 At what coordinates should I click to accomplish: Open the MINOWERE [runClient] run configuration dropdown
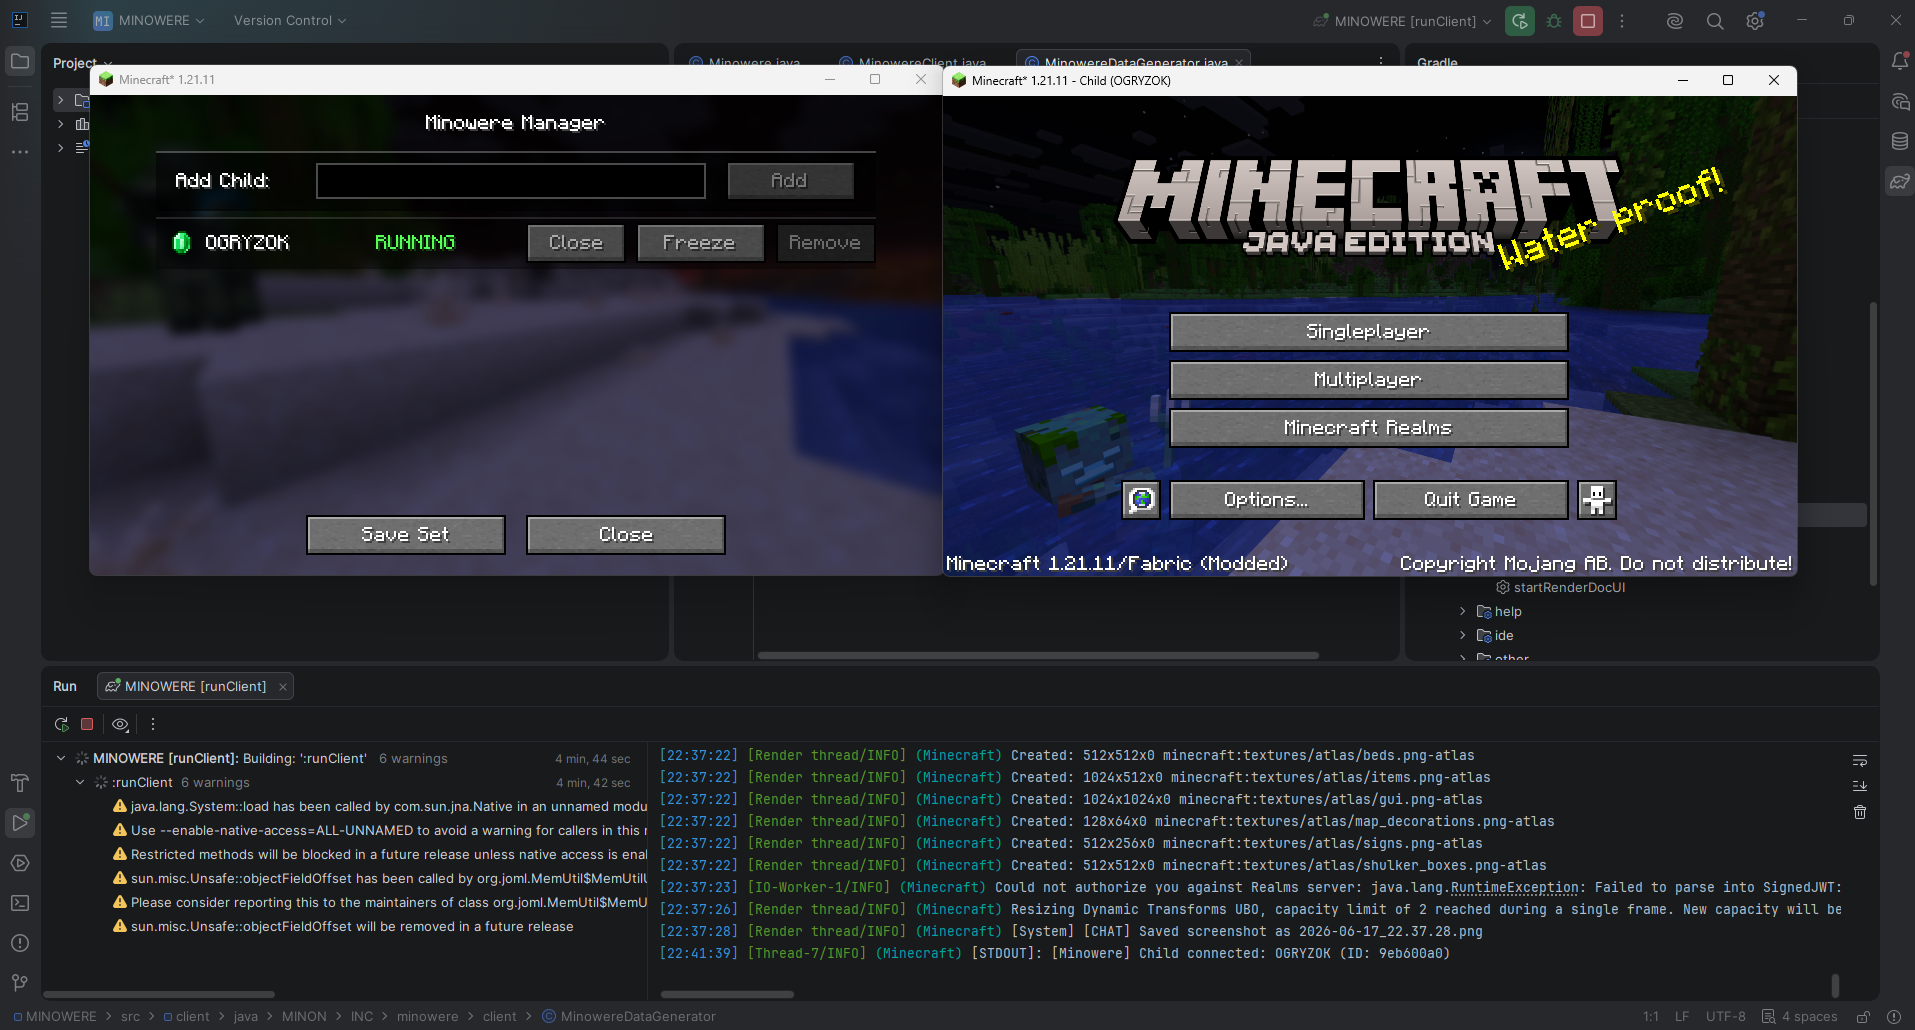coord(1402,21)
